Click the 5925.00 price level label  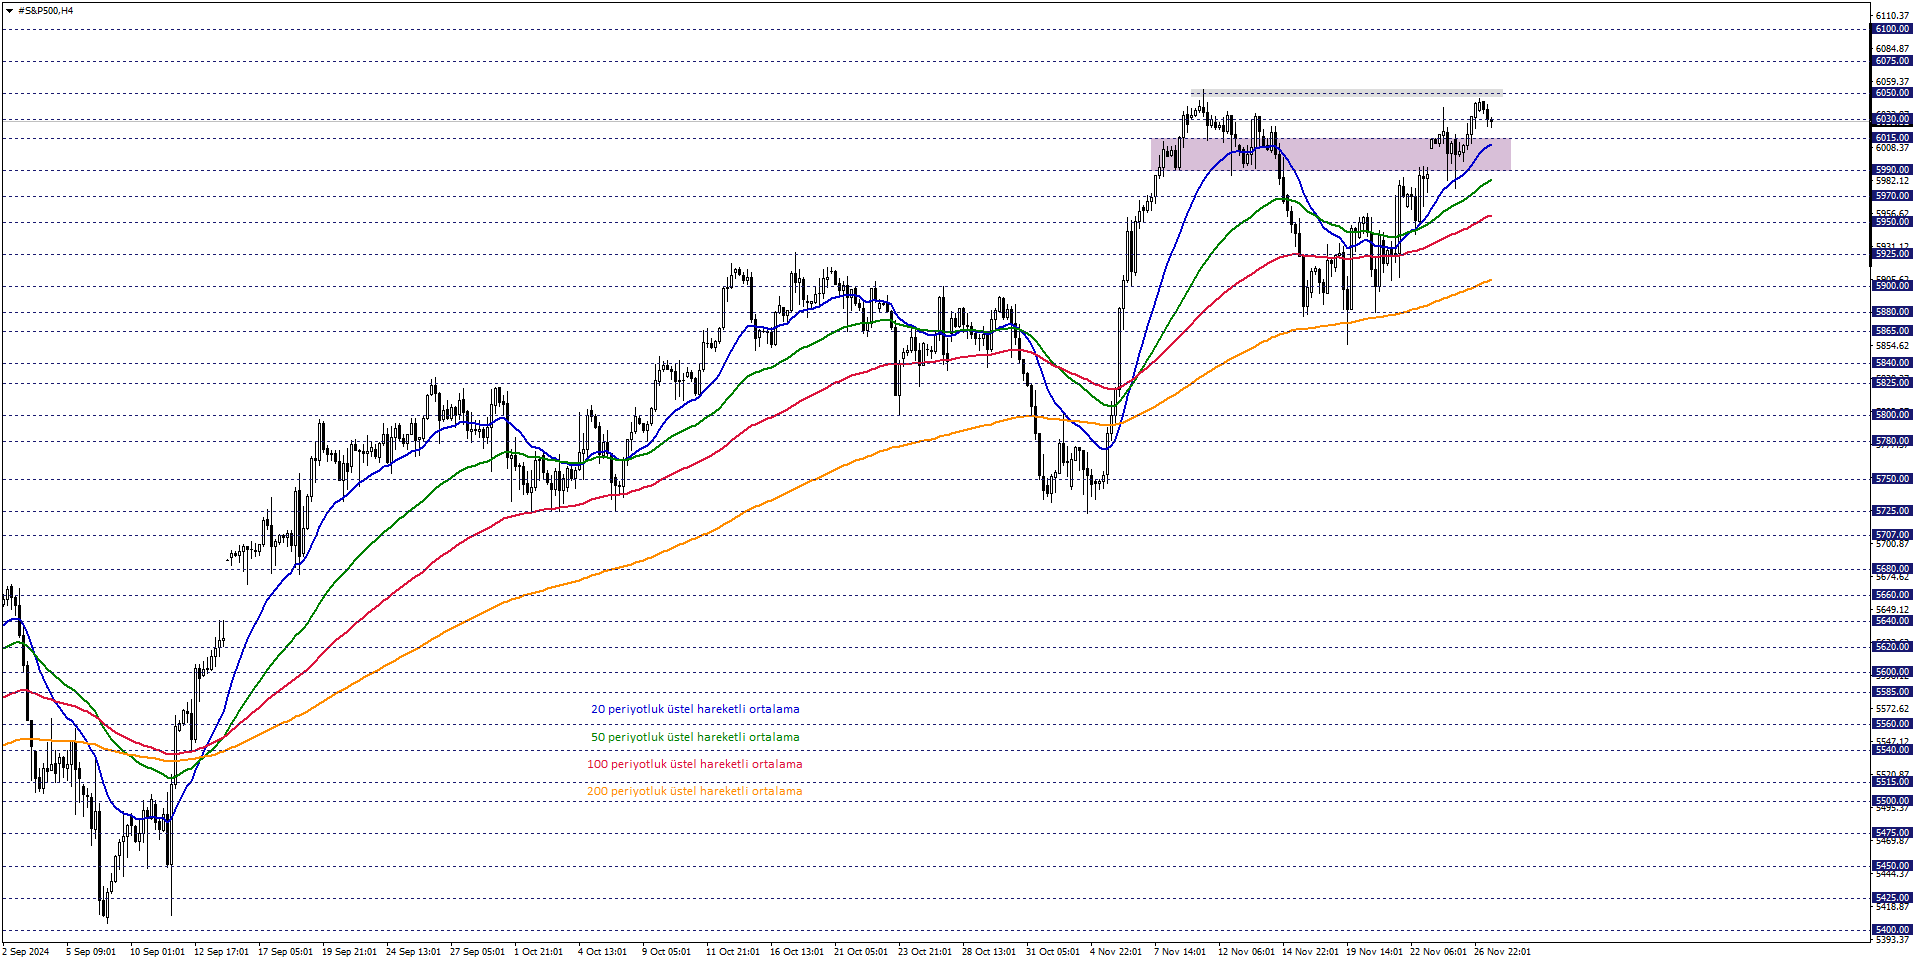click(1892, 254)
